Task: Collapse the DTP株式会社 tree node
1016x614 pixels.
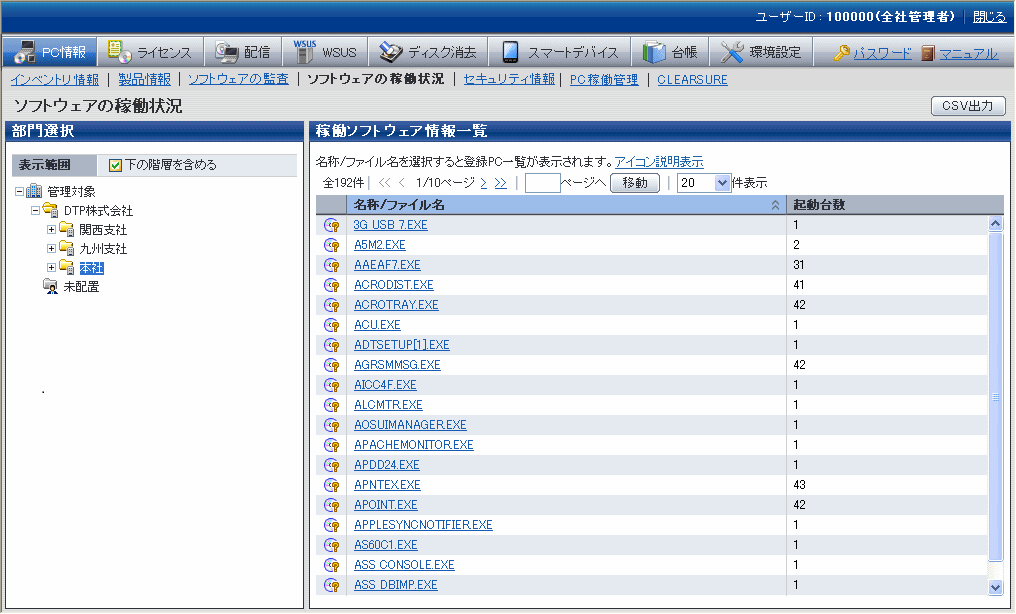Action: tap(36, 211)
